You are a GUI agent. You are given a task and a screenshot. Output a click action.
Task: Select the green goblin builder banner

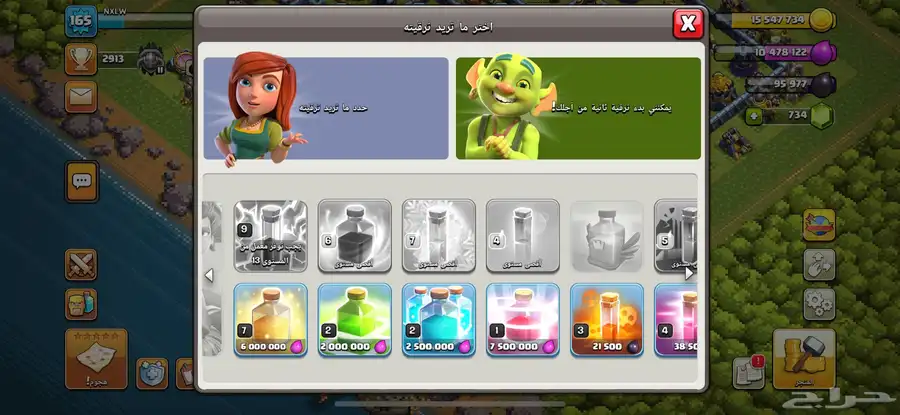pos(578,108)
